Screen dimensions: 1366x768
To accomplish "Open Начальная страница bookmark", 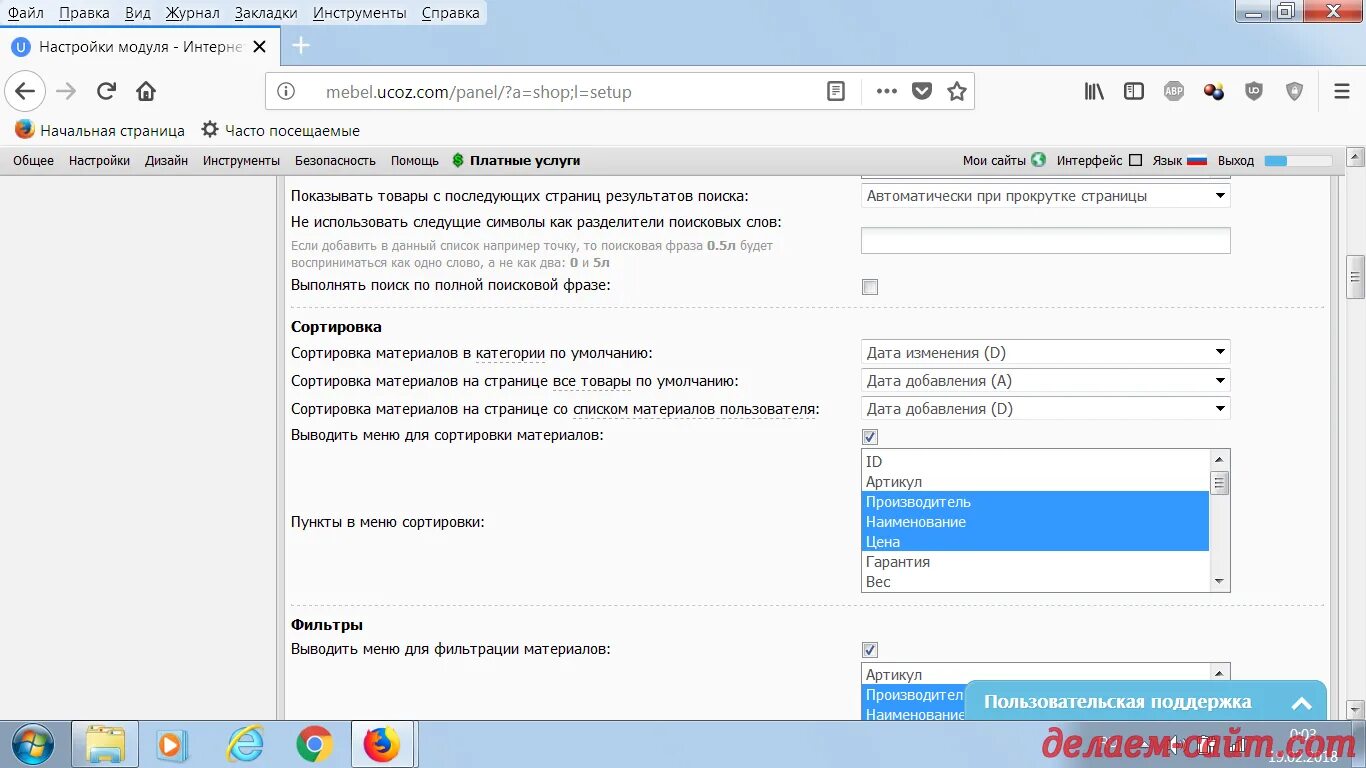I will tap(100, 130).
